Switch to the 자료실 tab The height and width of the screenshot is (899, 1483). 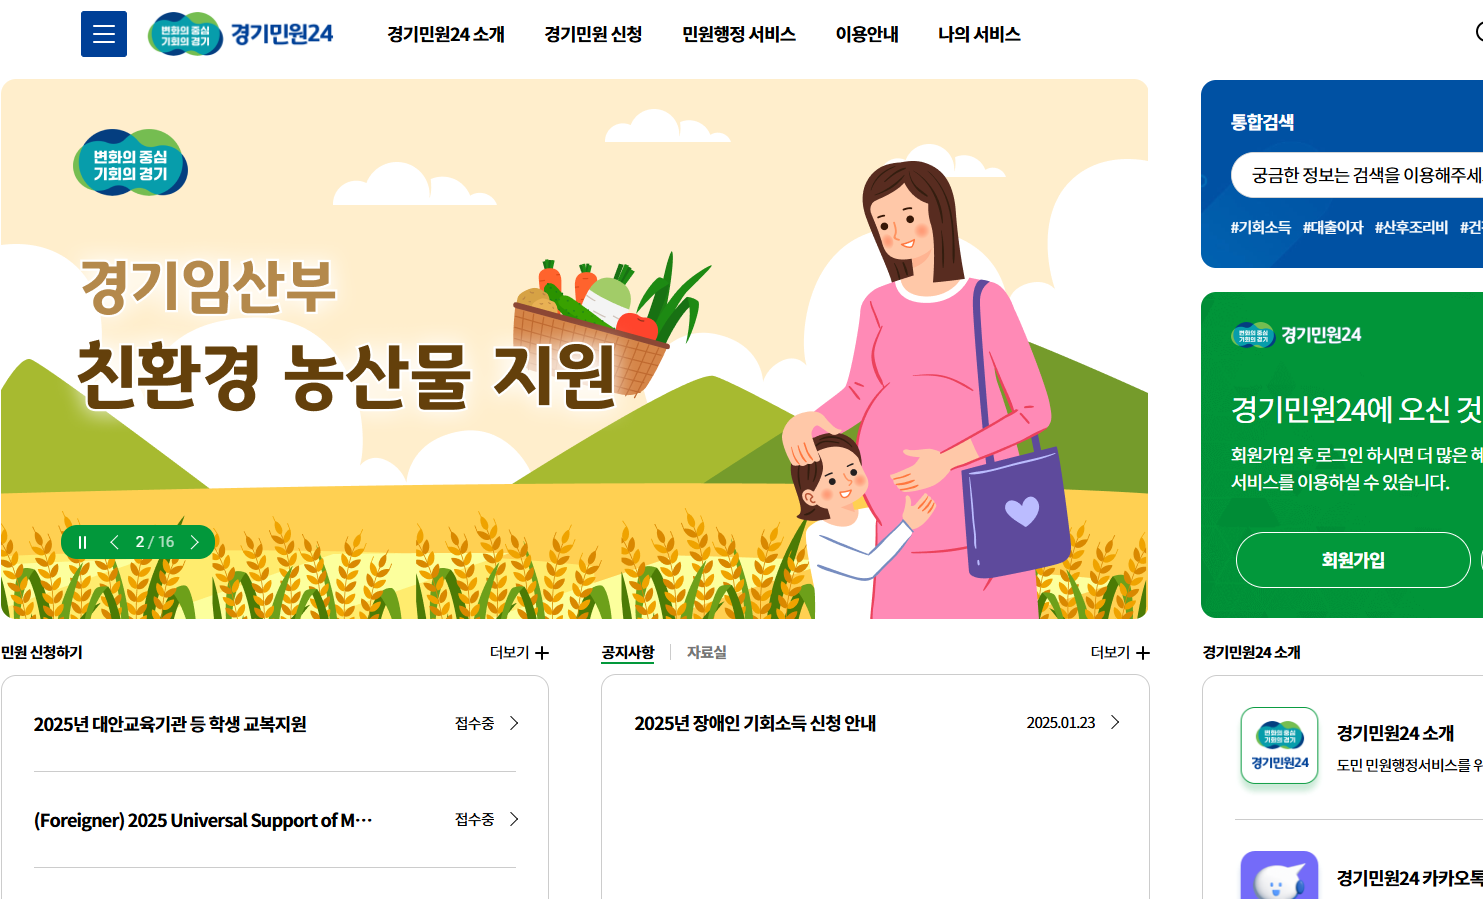pos(707,652)
